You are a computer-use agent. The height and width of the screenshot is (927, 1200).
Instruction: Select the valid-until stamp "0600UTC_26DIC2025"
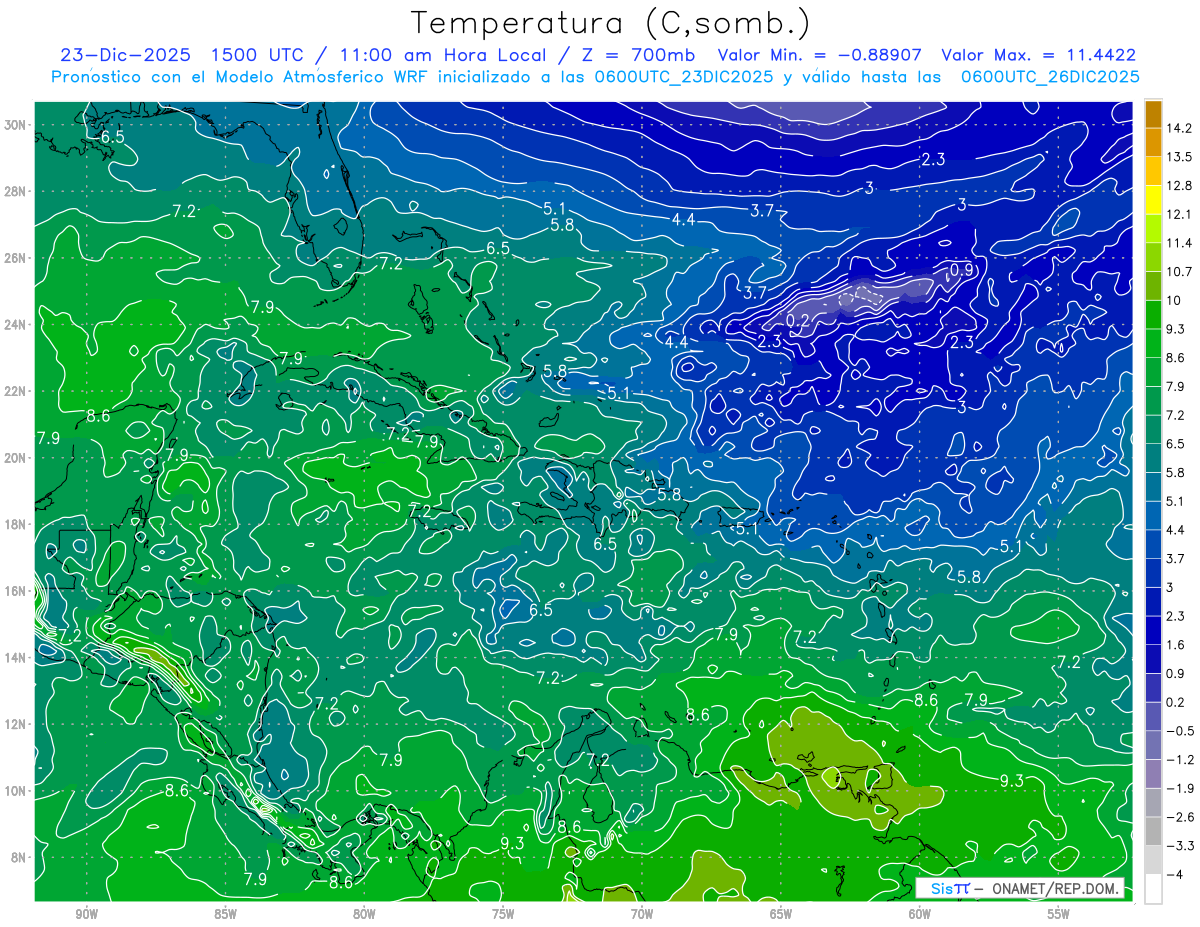pyautogui.click(x=1050, y=77)
